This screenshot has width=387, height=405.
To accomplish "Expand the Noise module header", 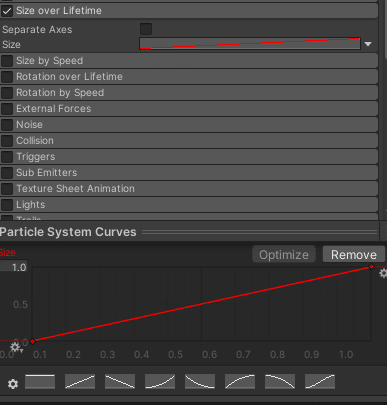I will [x=189, y=125].
